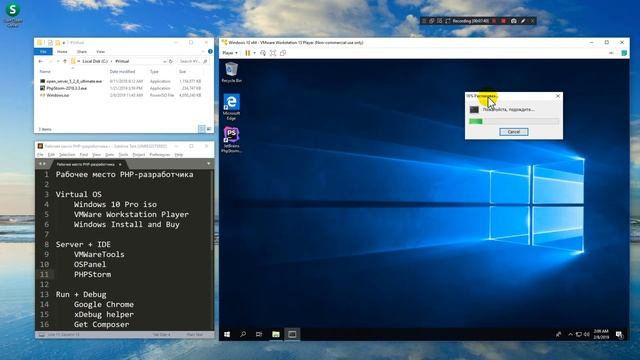Open volume control in the VM tray

pos(587,334)
